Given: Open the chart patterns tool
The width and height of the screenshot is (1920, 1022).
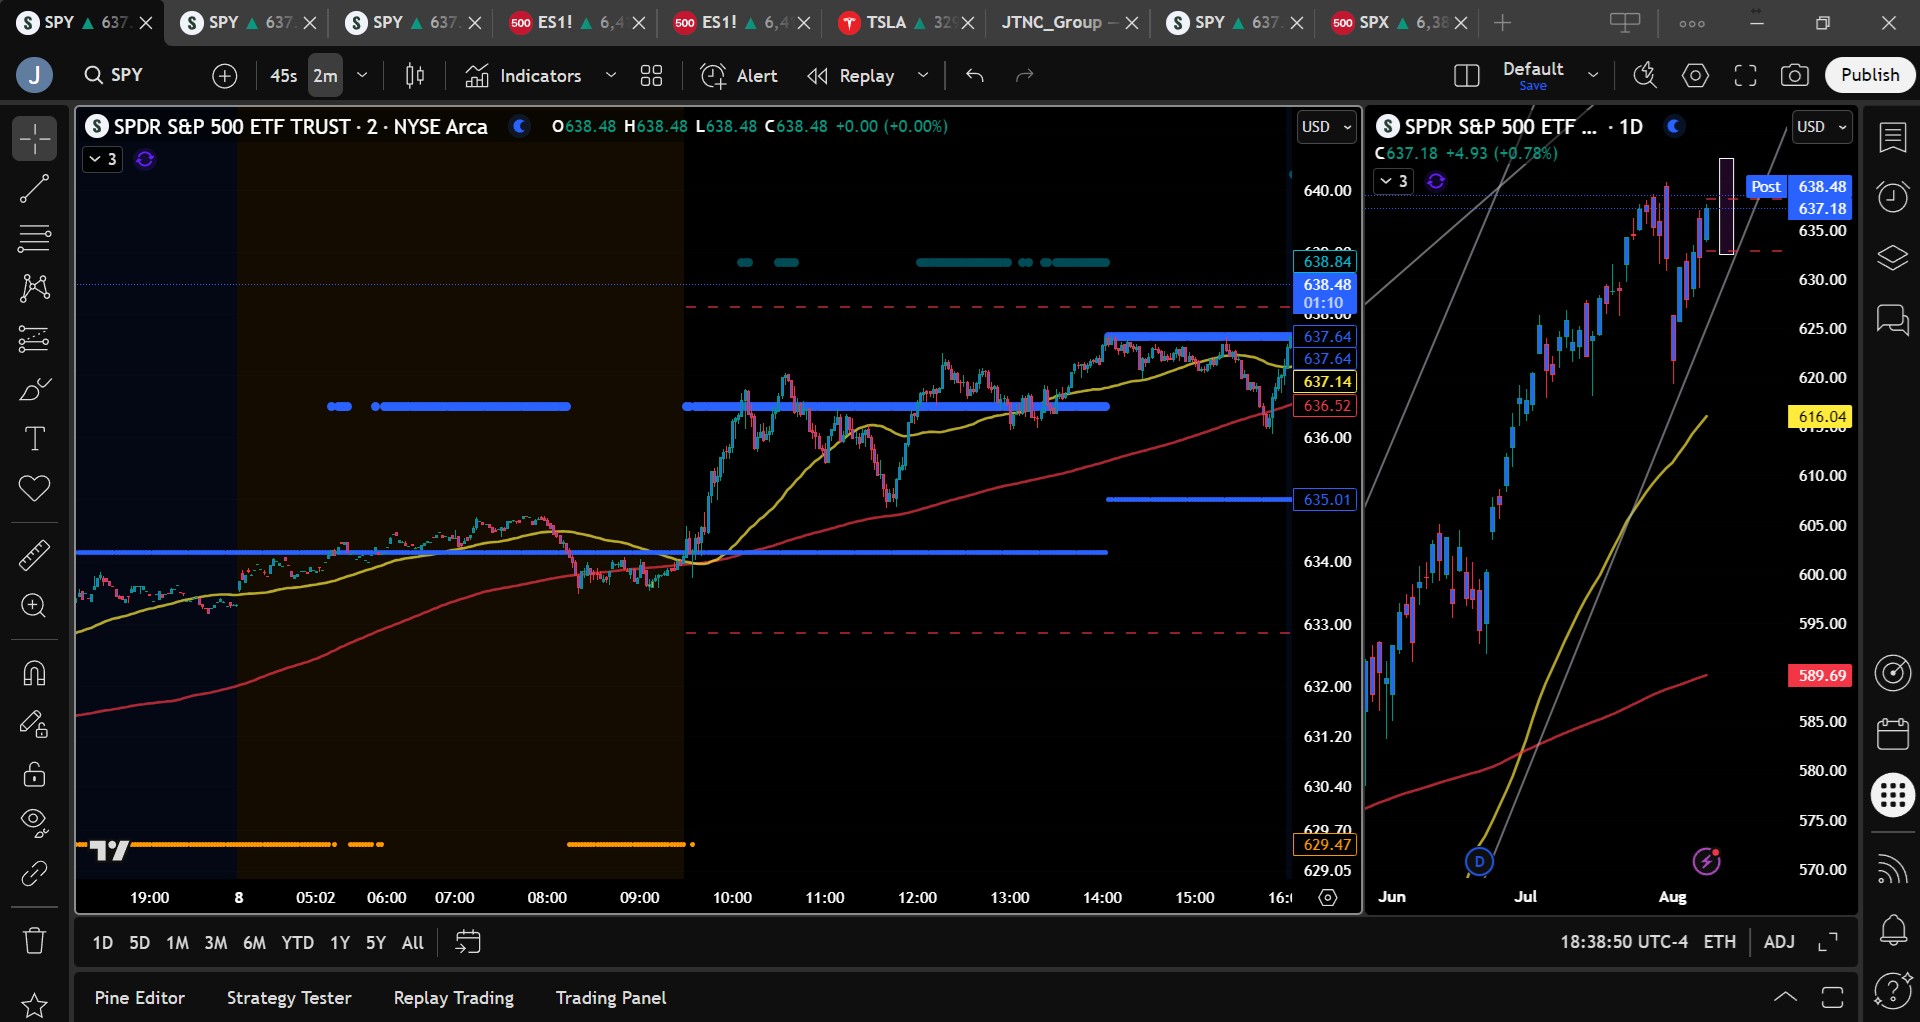Looking at the screenshot, I should (x=34, y=289).
